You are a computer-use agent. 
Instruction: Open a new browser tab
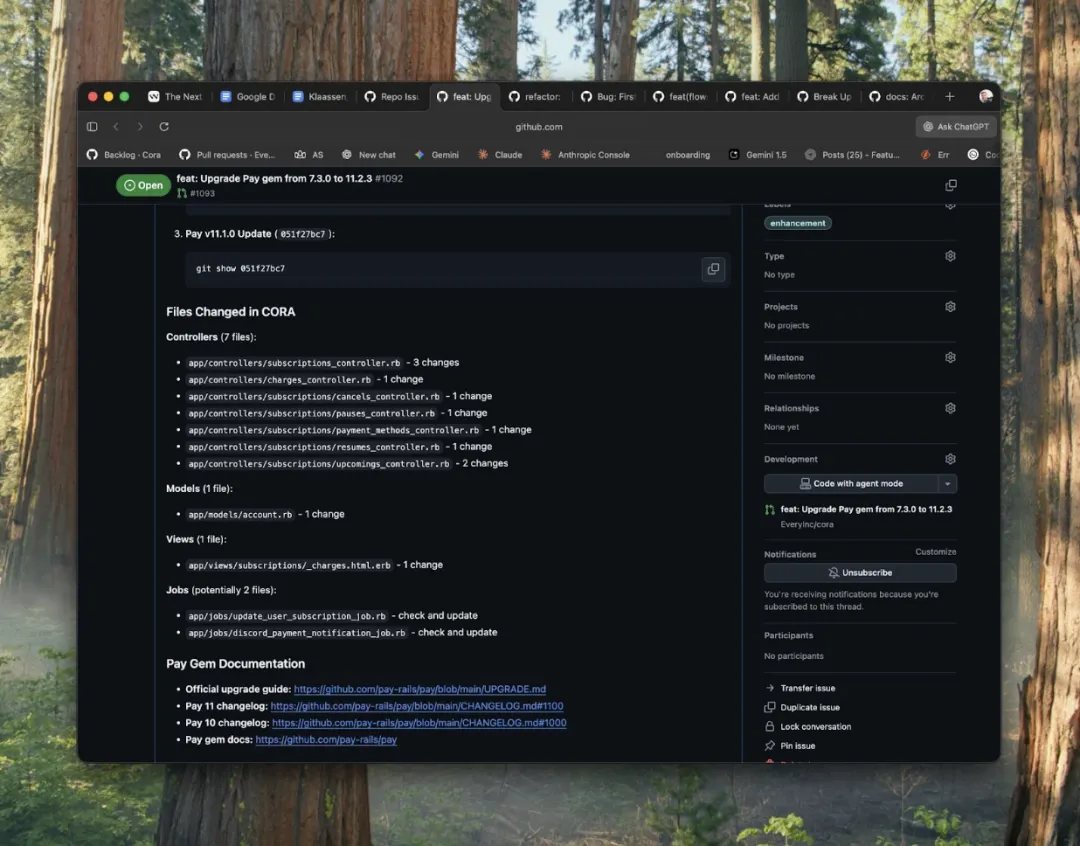950,96
